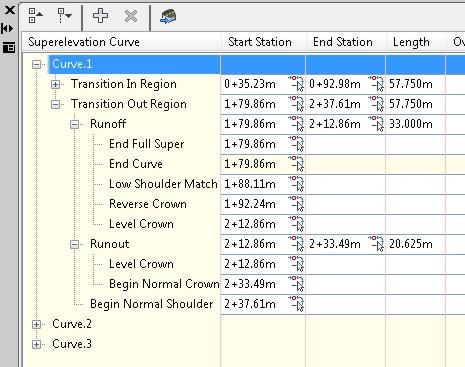The height and width of the screenshot is (367, 465).
Task: Click the collapse all tree icon in toolbar
Action: point(35,16)
